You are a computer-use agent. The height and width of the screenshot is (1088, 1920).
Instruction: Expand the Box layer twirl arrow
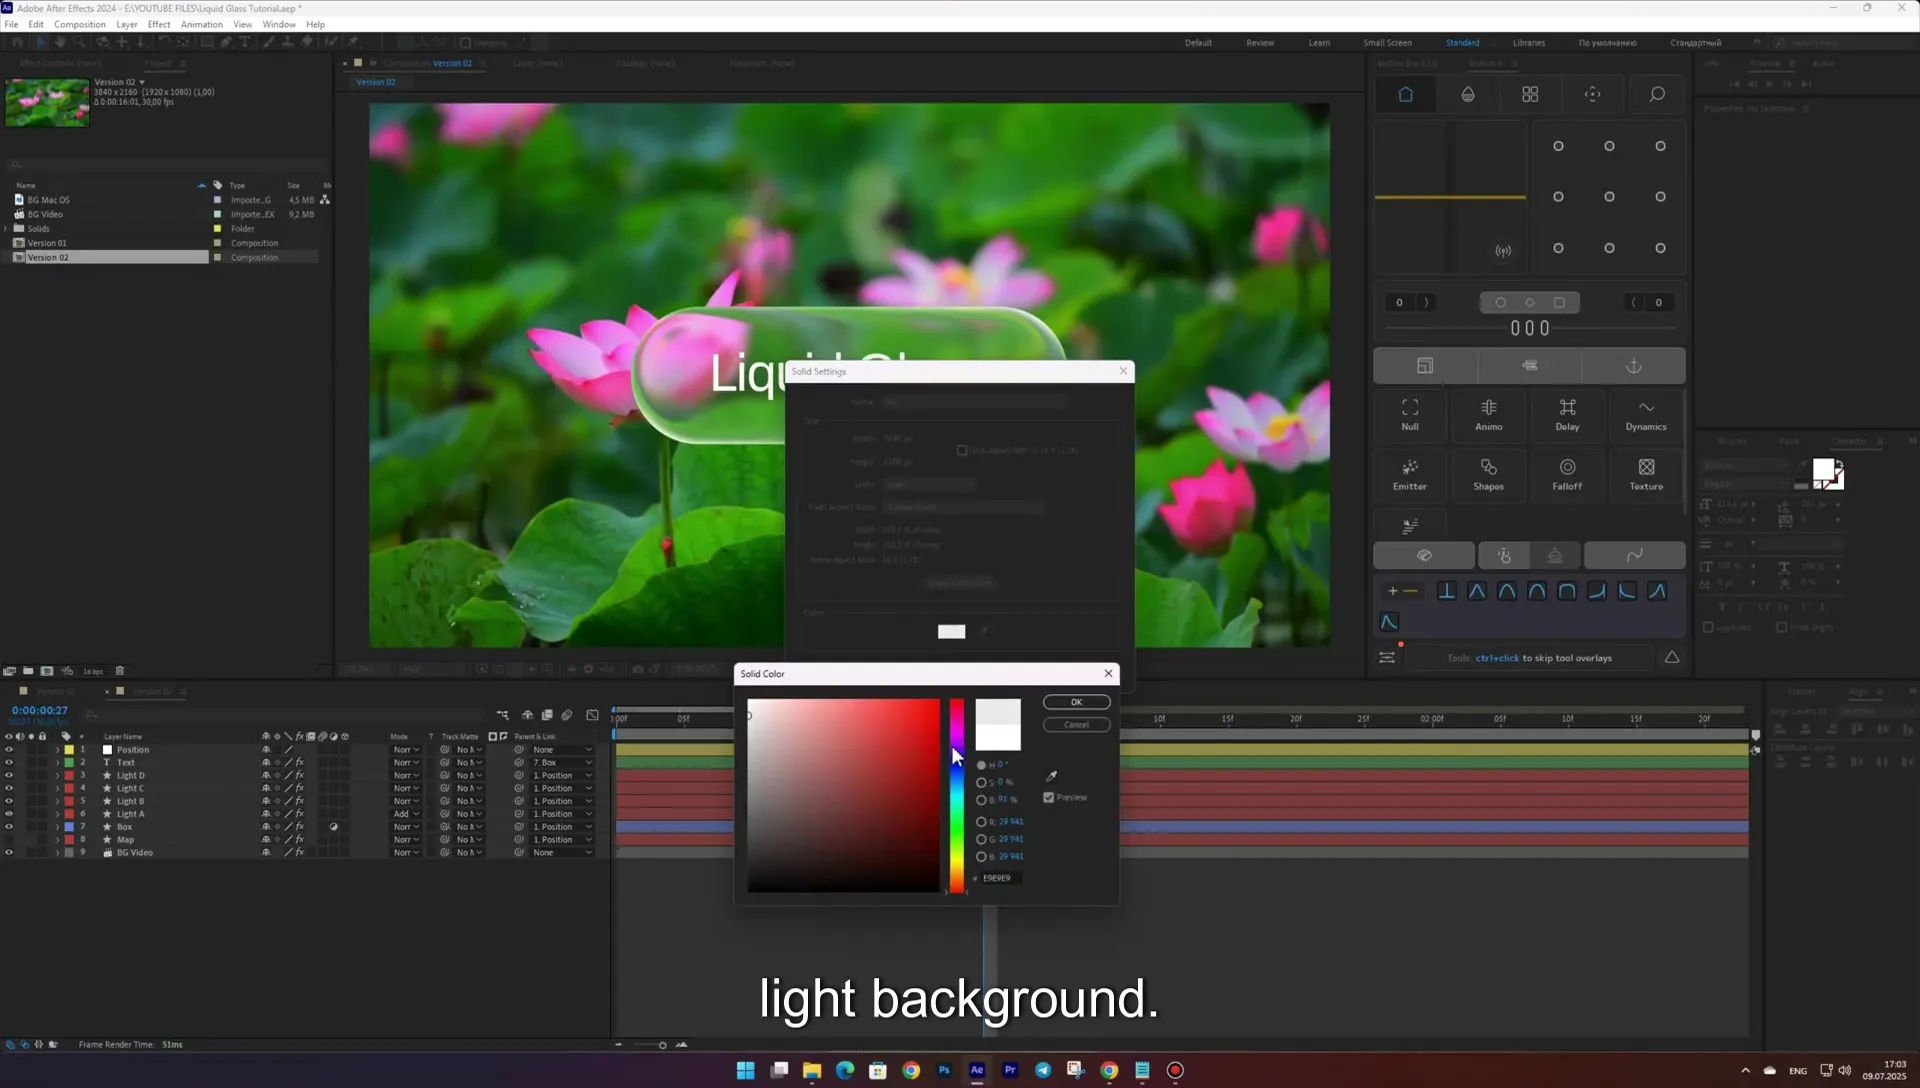tap(57, 827)
